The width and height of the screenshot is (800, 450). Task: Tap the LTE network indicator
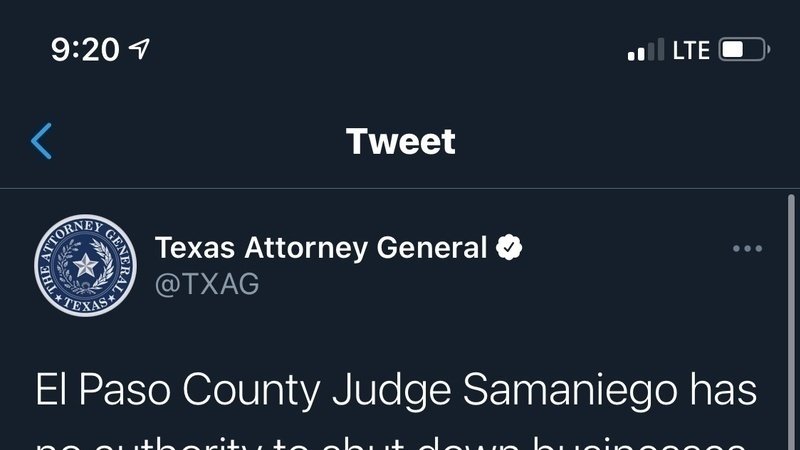[691, 49]
